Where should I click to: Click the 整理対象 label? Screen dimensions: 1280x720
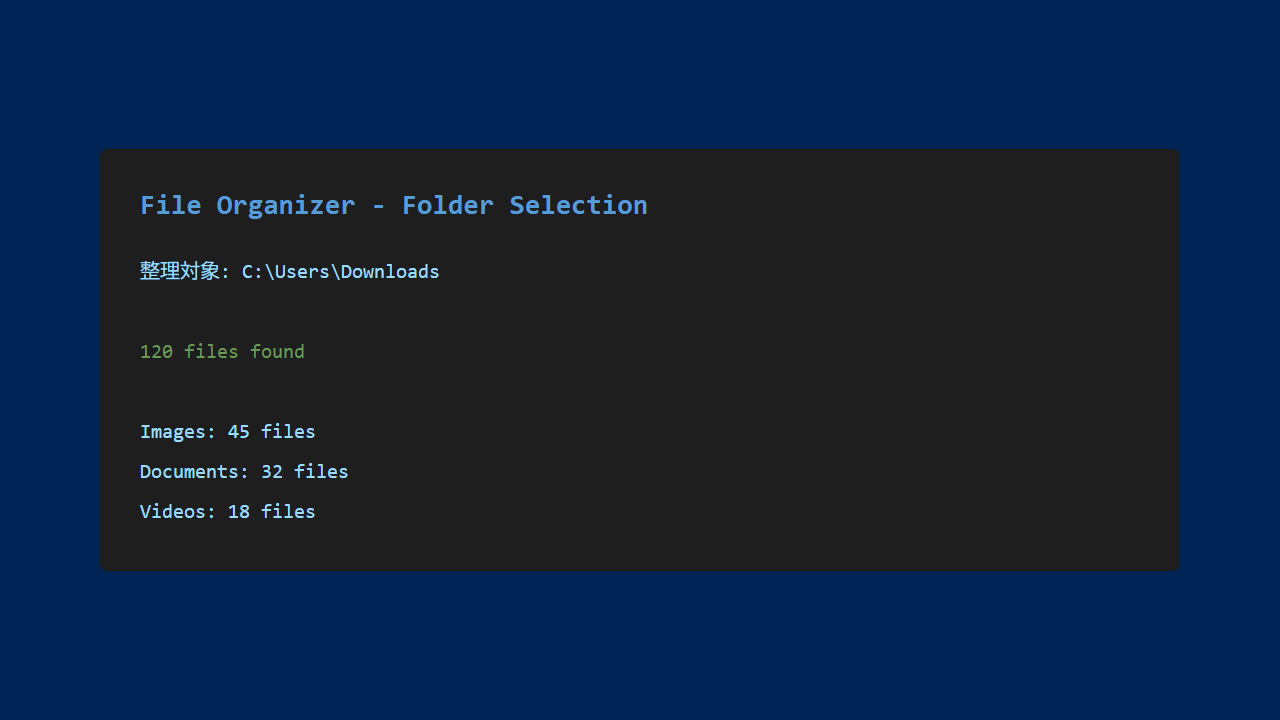[x=179, y=271]
